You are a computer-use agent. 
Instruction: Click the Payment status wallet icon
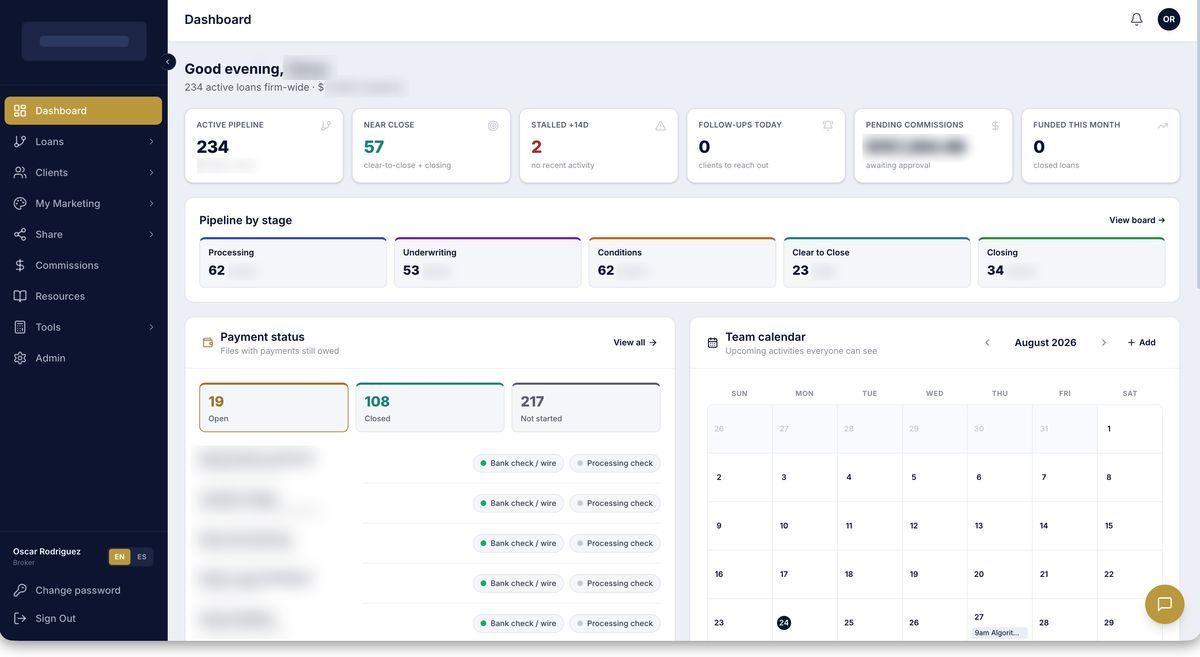(208, 343)
